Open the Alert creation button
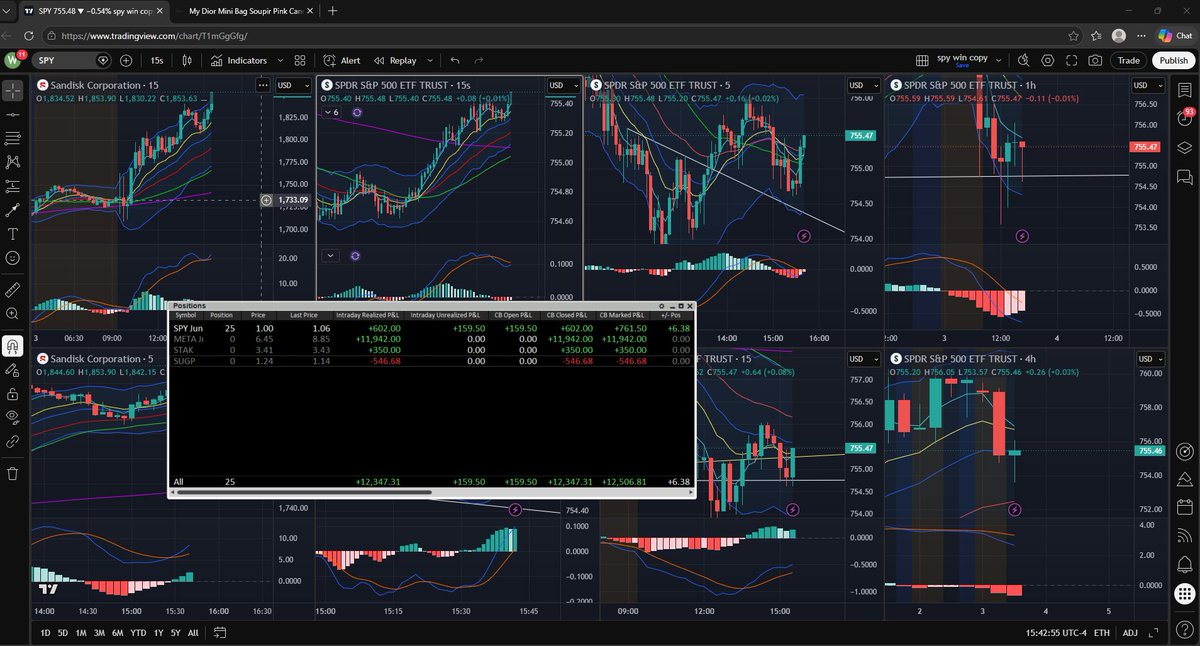 click(x=343, y=60)
